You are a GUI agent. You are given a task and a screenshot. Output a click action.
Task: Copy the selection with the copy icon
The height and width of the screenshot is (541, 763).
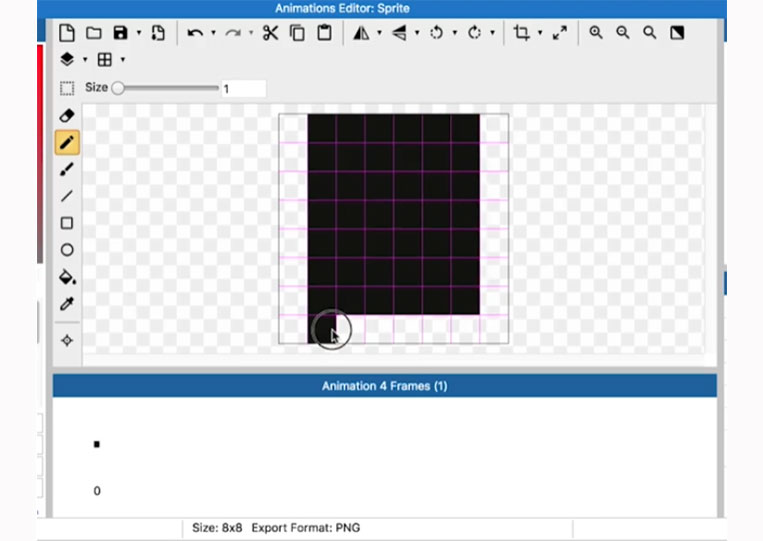tap(297, 33)
